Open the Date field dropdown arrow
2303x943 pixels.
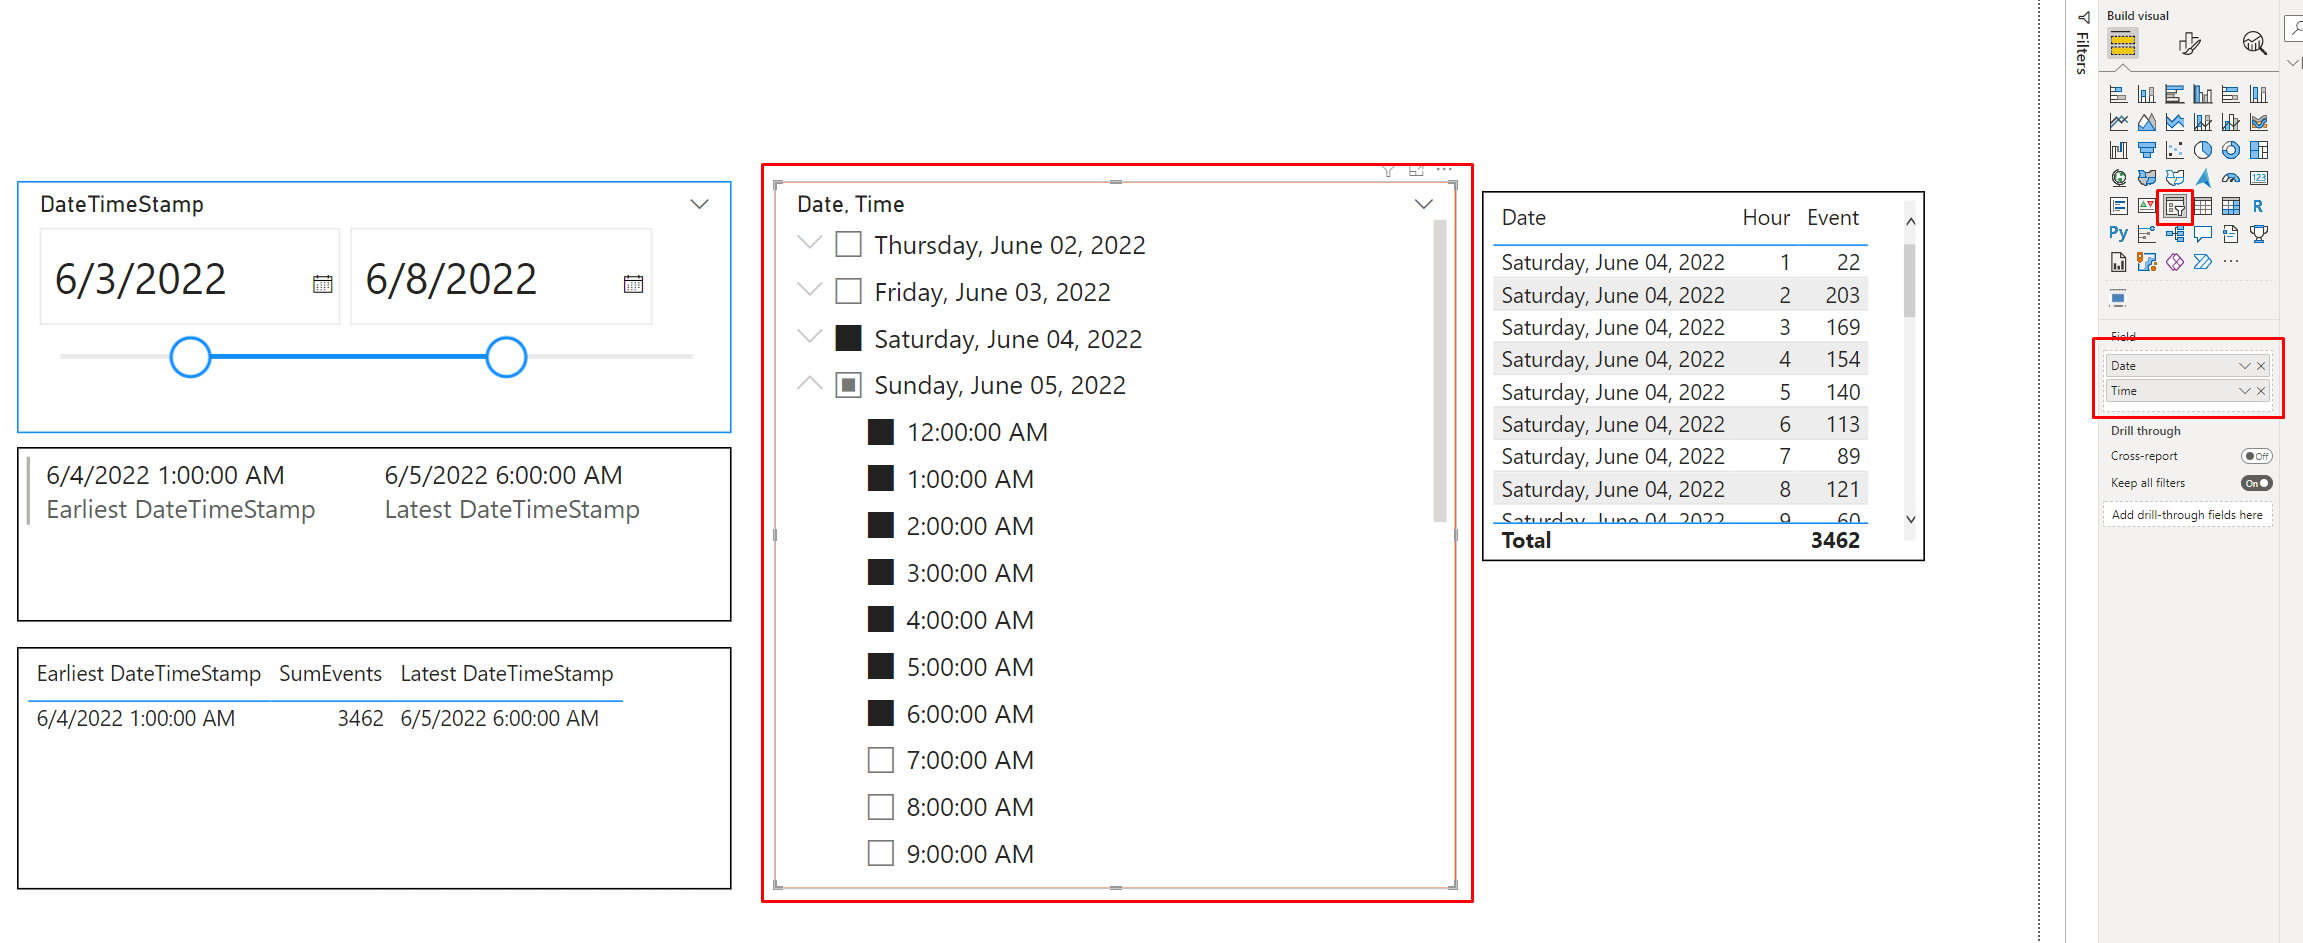(x=2244, y=366)
